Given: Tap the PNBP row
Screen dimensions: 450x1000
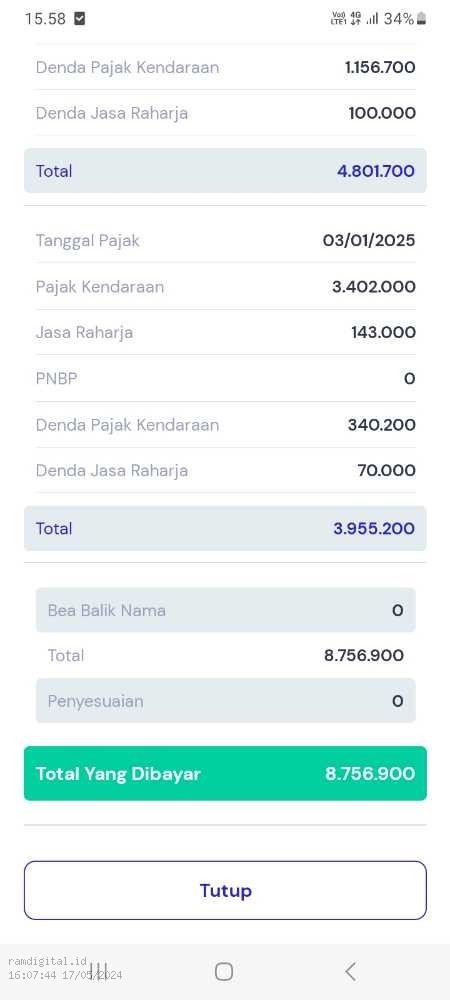Looking at the screenshot, I should [x=225, y=379].
